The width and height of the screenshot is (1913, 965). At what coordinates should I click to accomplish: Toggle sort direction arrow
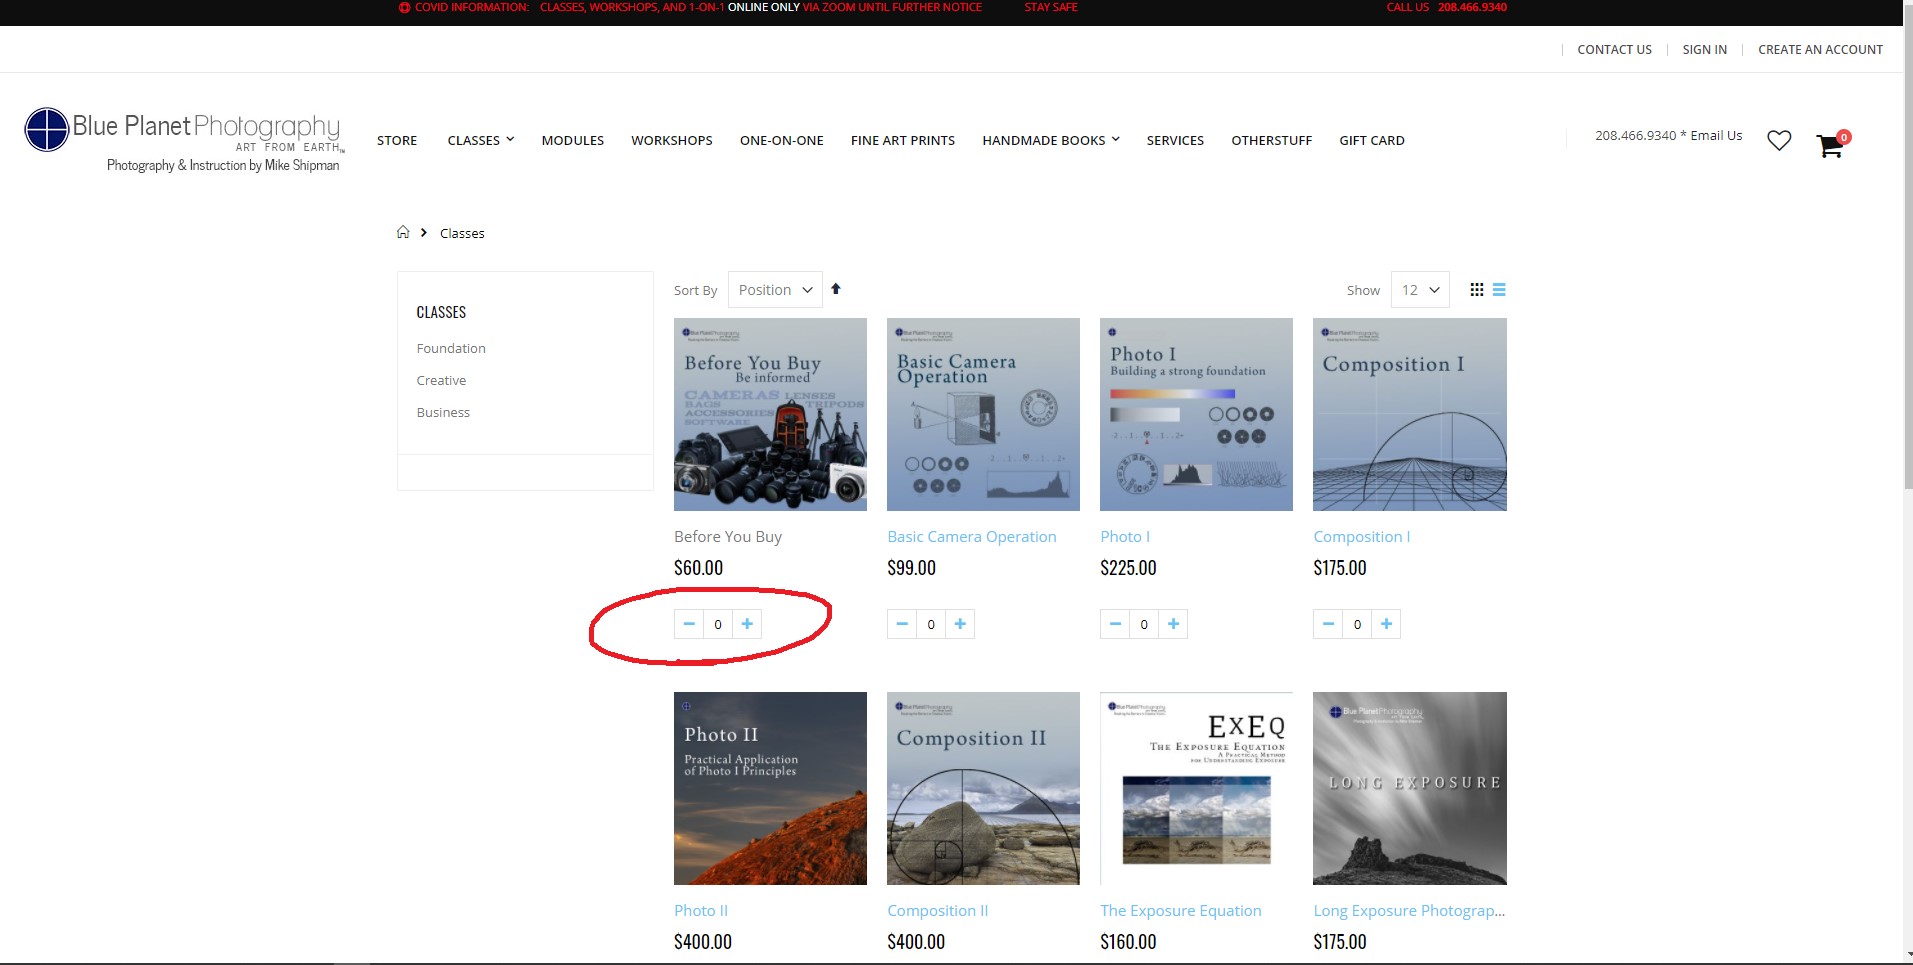click(836, 288)
